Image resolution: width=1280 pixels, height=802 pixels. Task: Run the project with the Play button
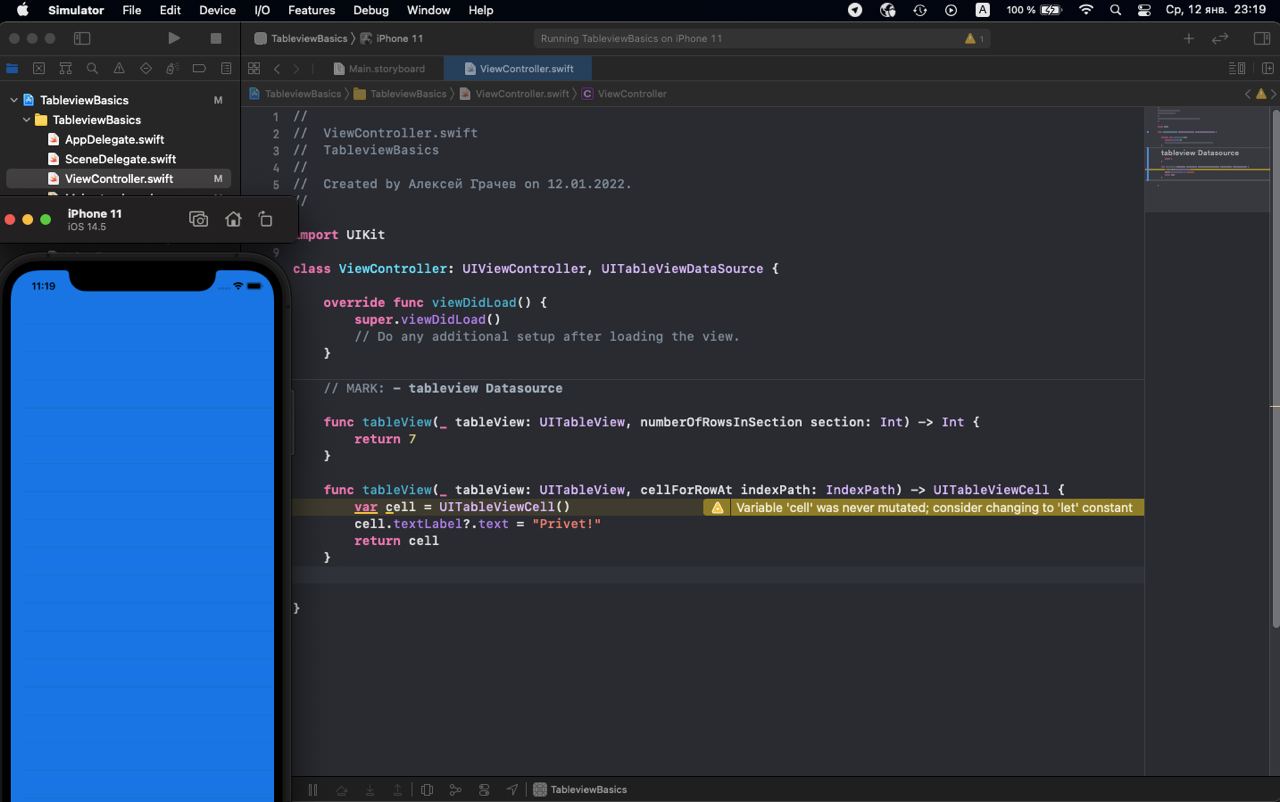(x=174, y=38)
